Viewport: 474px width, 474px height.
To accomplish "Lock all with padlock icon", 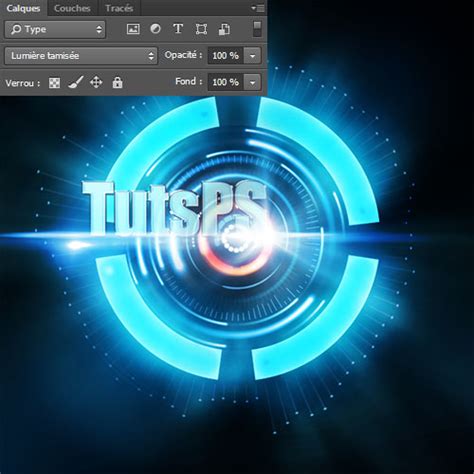I will tap(117, 82).
